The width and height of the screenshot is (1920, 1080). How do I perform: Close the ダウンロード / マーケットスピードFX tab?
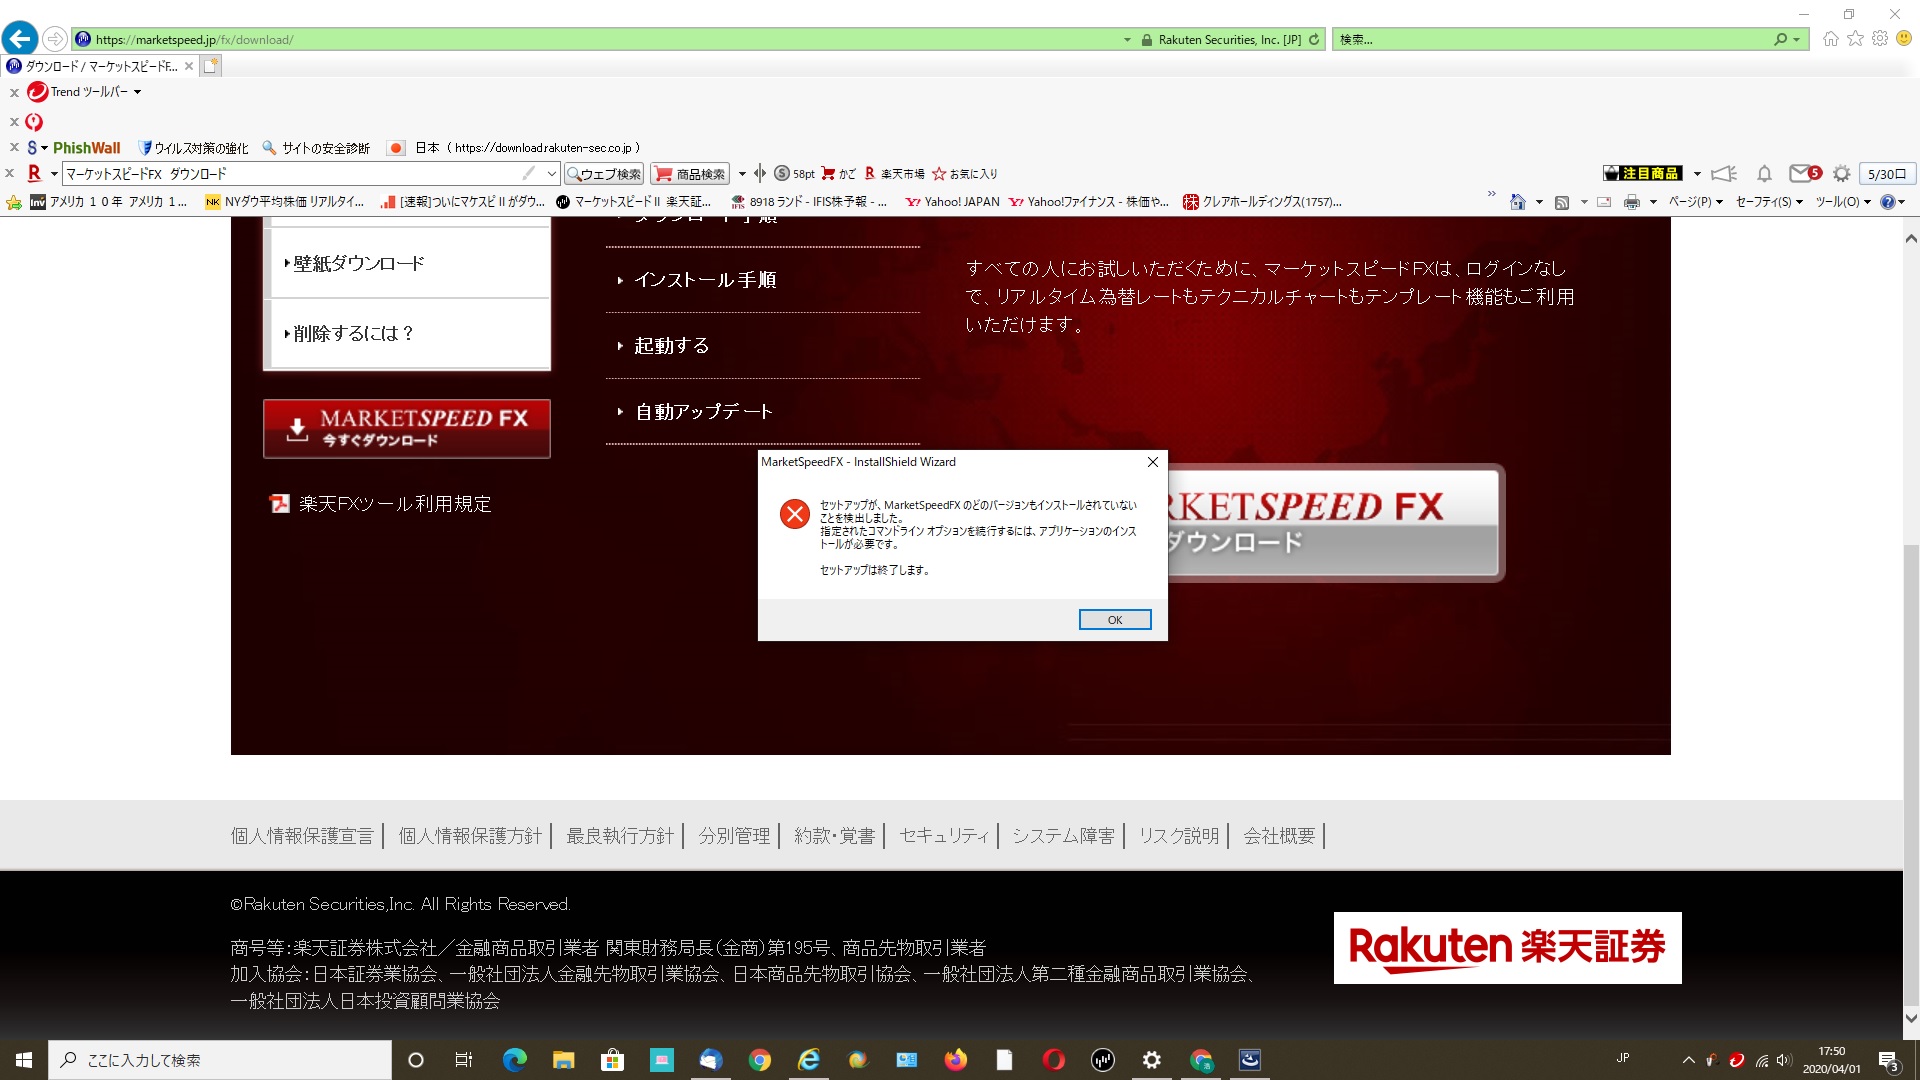pyautogui.click(x=188, y=66)
